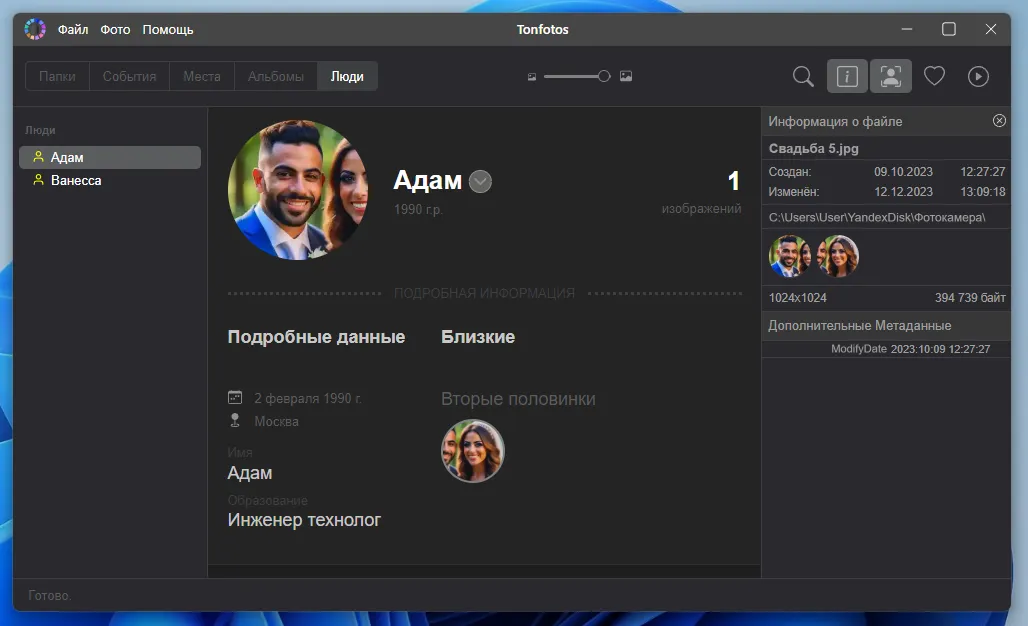
Task: Adjust the thumbnail size slider
Action: (x=604, y=75)
